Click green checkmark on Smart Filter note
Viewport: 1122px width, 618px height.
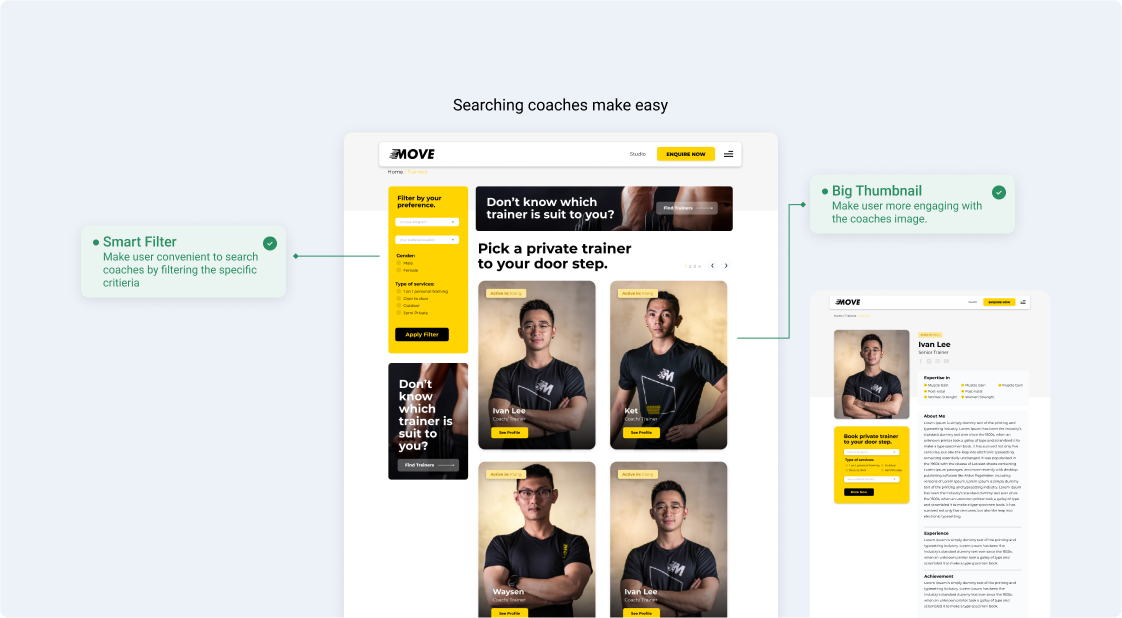click(270, 243)
